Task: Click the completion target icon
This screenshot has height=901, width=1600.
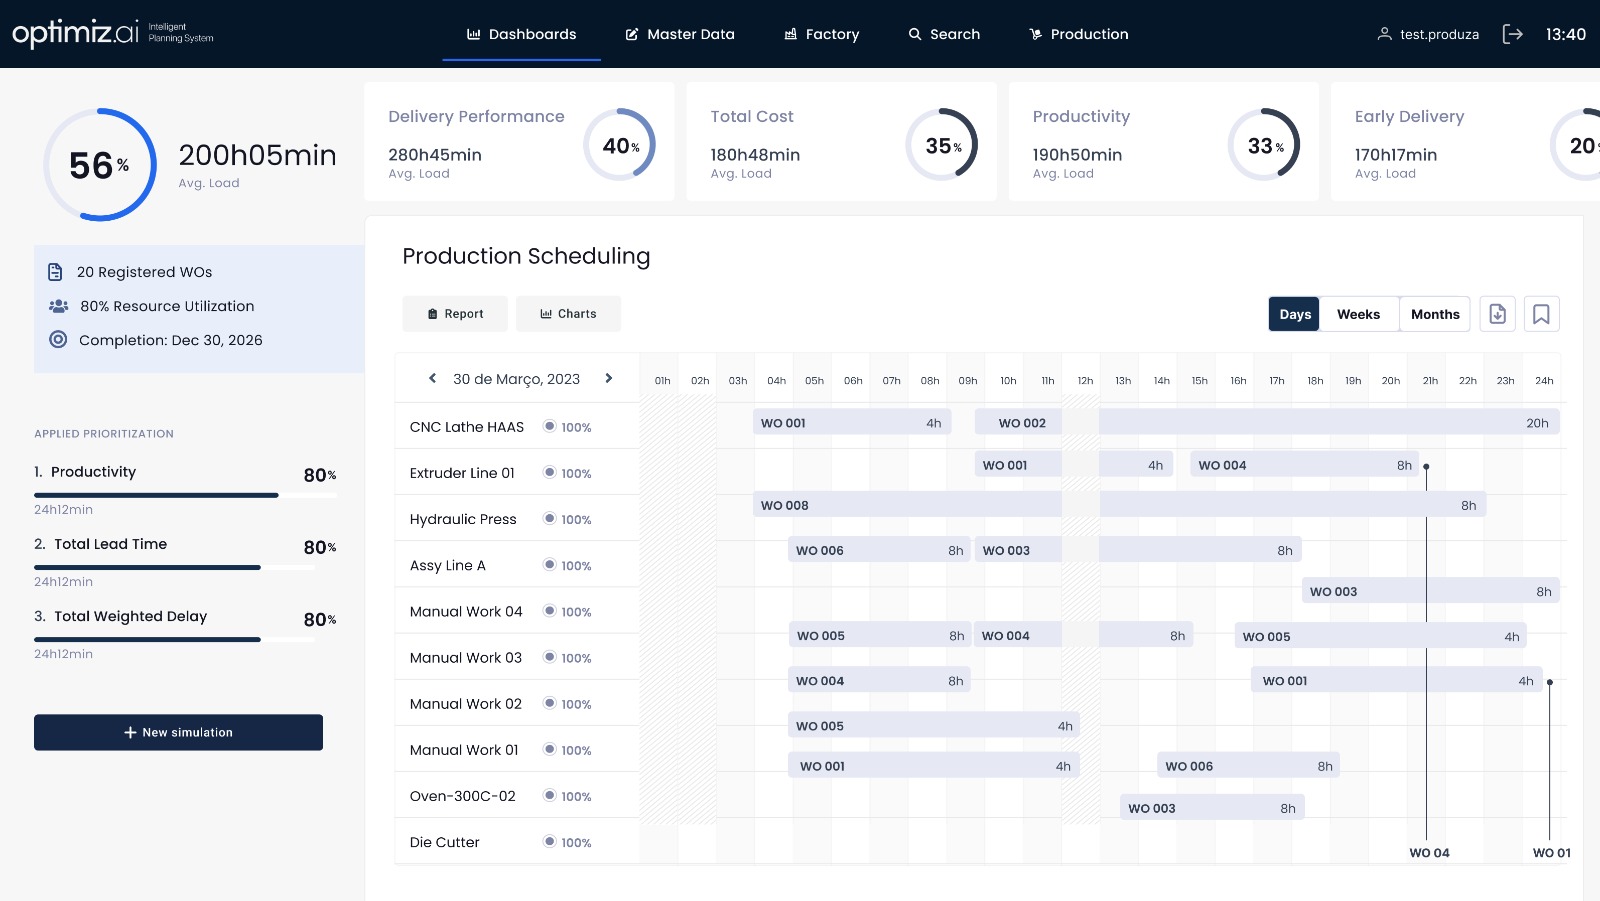Action: coord(58,339)
